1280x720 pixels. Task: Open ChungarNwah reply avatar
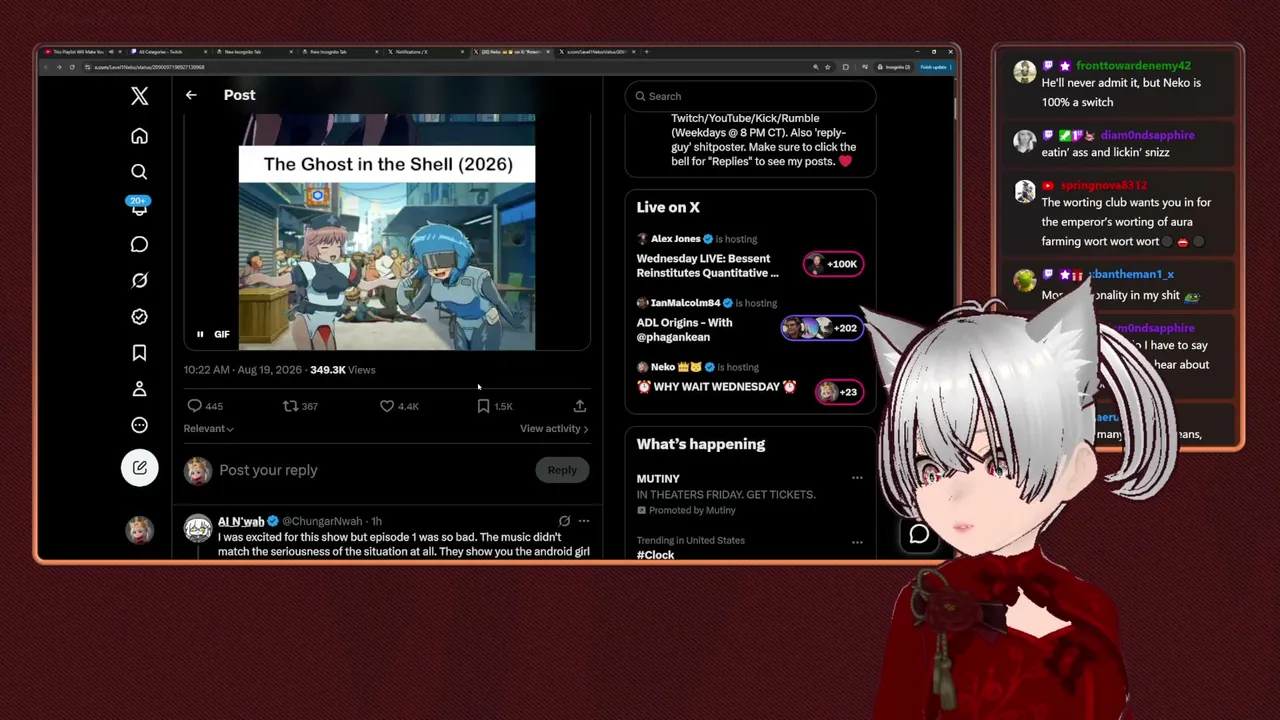198,529
